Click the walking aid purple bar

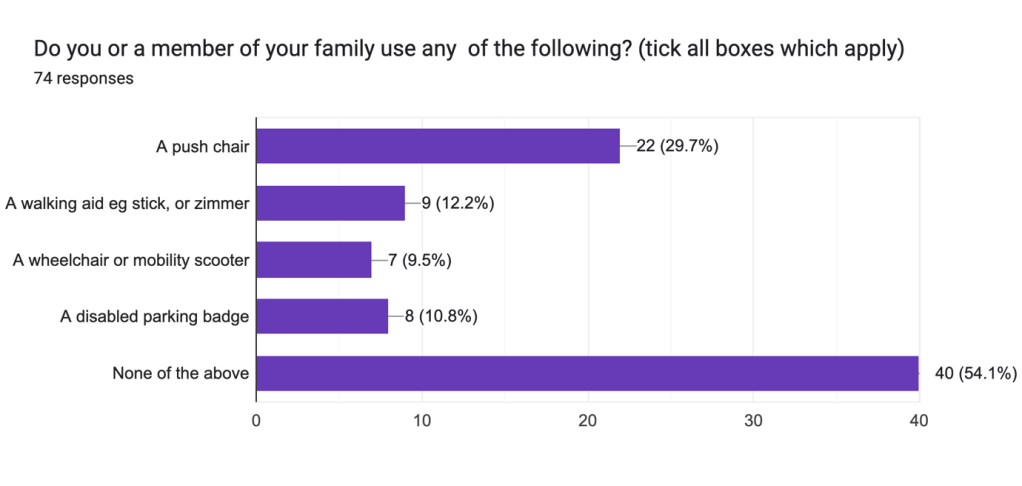click(331, 203)
